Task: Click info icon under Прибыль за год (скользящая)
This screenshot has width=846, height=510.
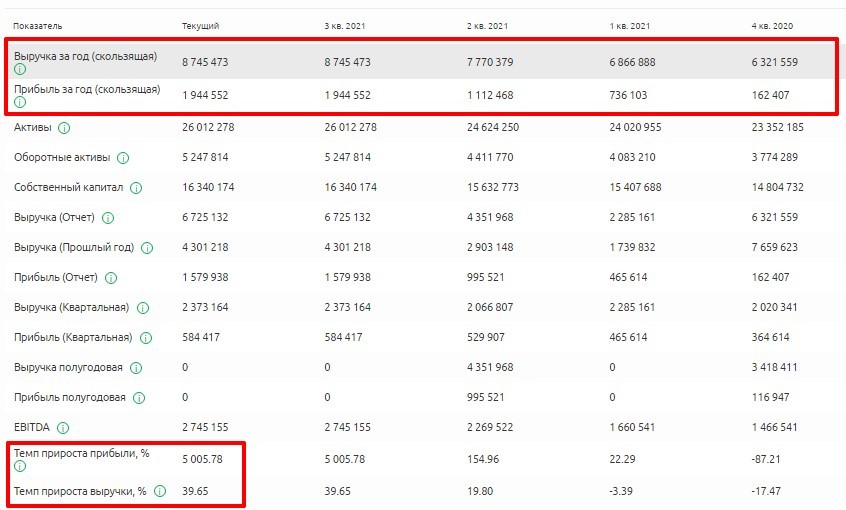Action: click(x=20, y=102)
